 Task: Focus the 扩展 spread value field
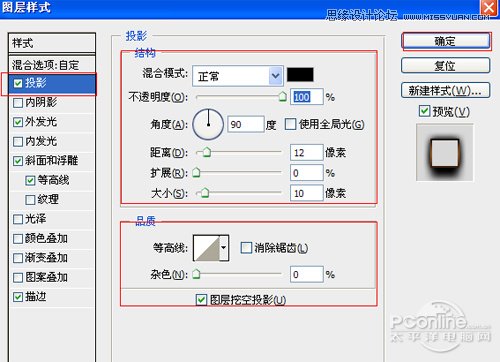pyautogui.click(x=307, y=173)
